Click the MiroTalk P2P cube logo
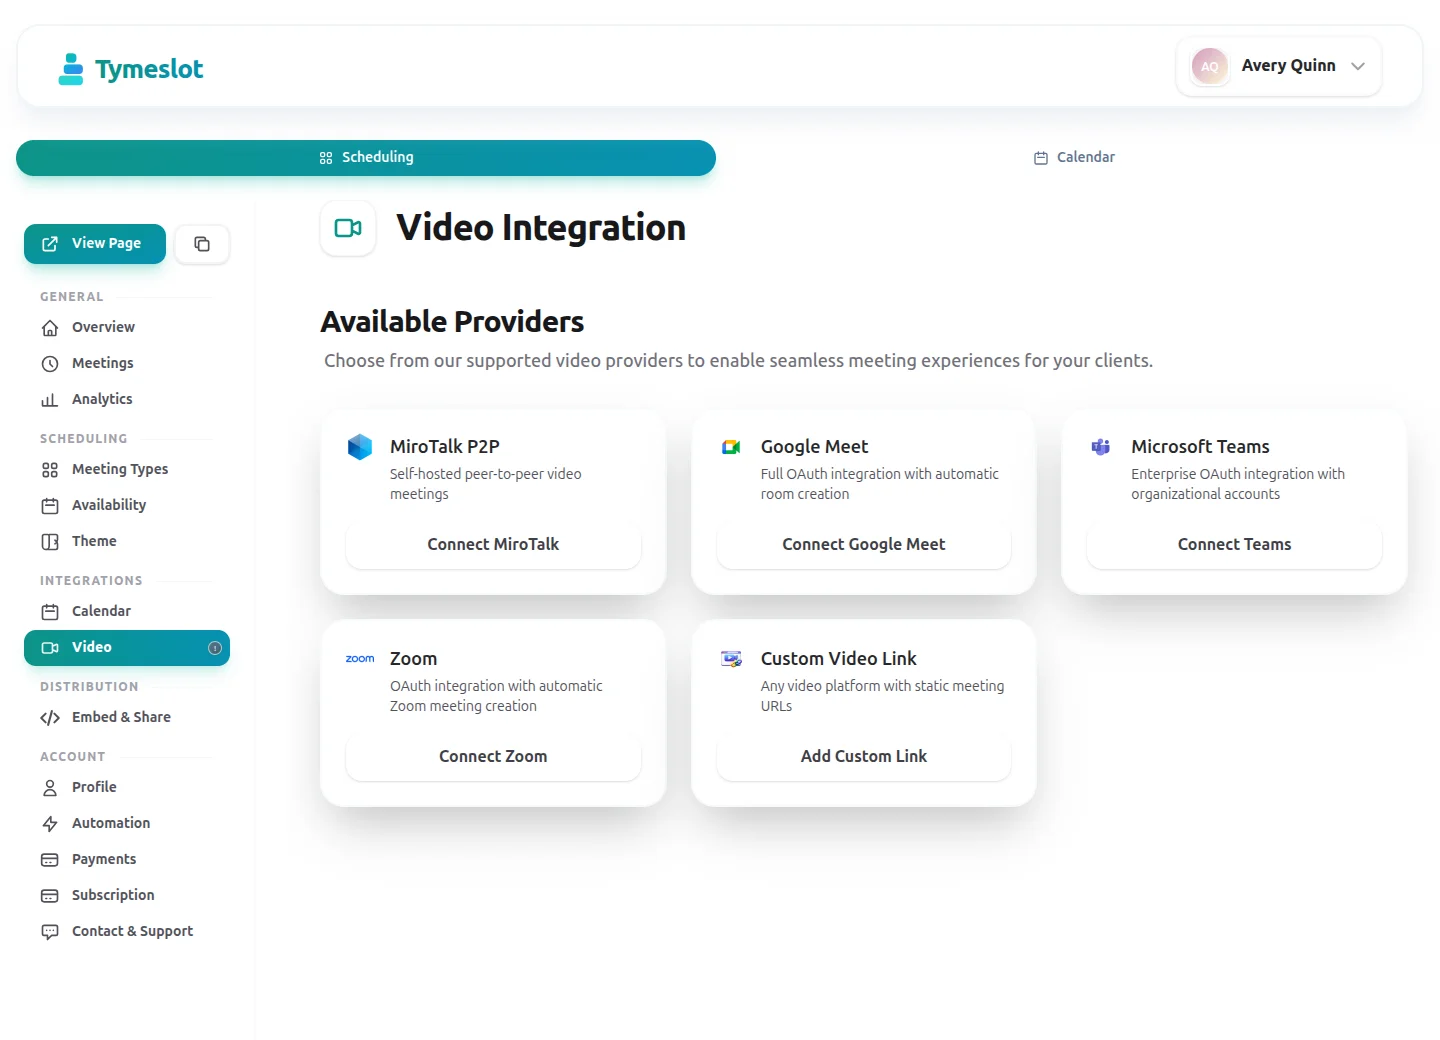Screen dimensions: 1440x1040 [x=360, y=447]
